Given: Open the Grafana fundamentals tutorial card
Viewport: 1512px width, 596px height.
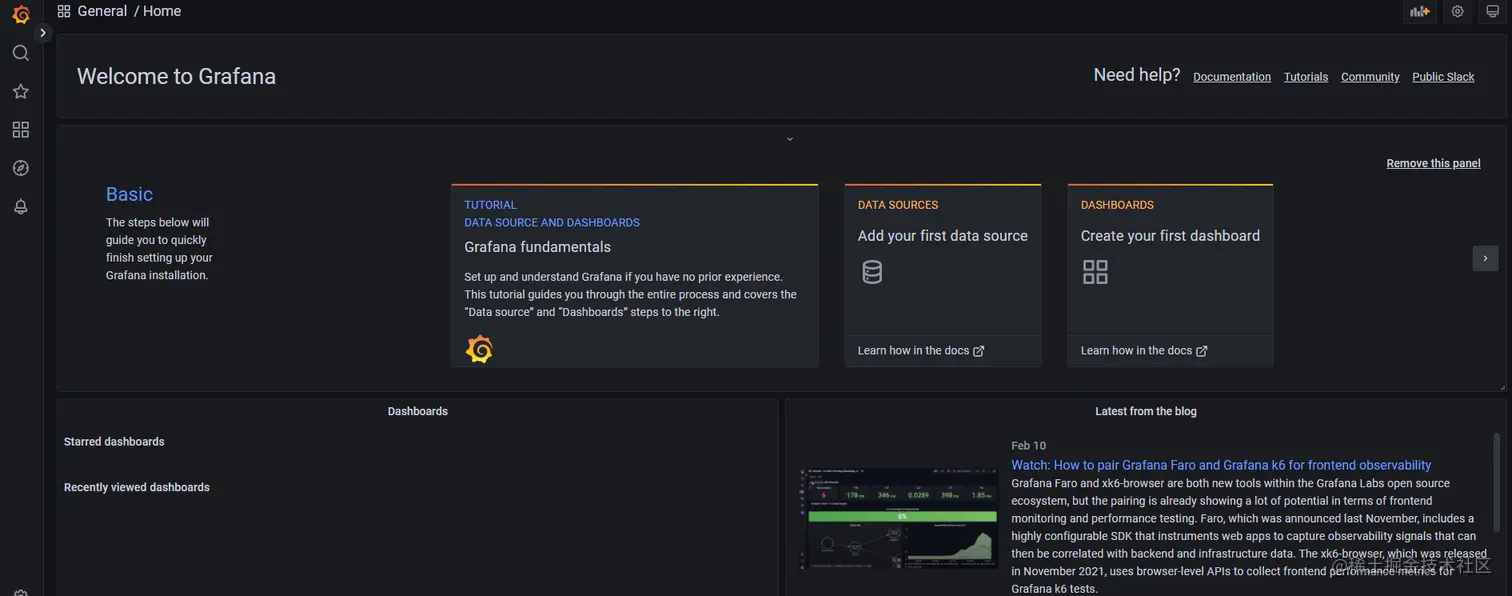Looking at the screenshot, I should [x=634, y=275].
